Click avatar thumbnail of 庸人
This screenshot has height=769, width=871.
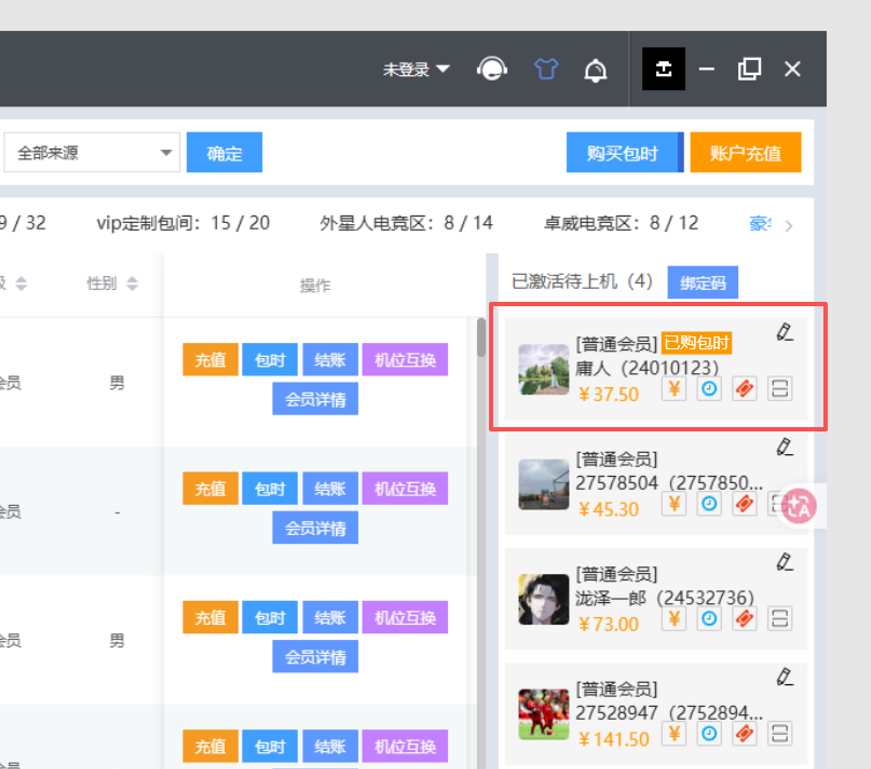(544, 369)
